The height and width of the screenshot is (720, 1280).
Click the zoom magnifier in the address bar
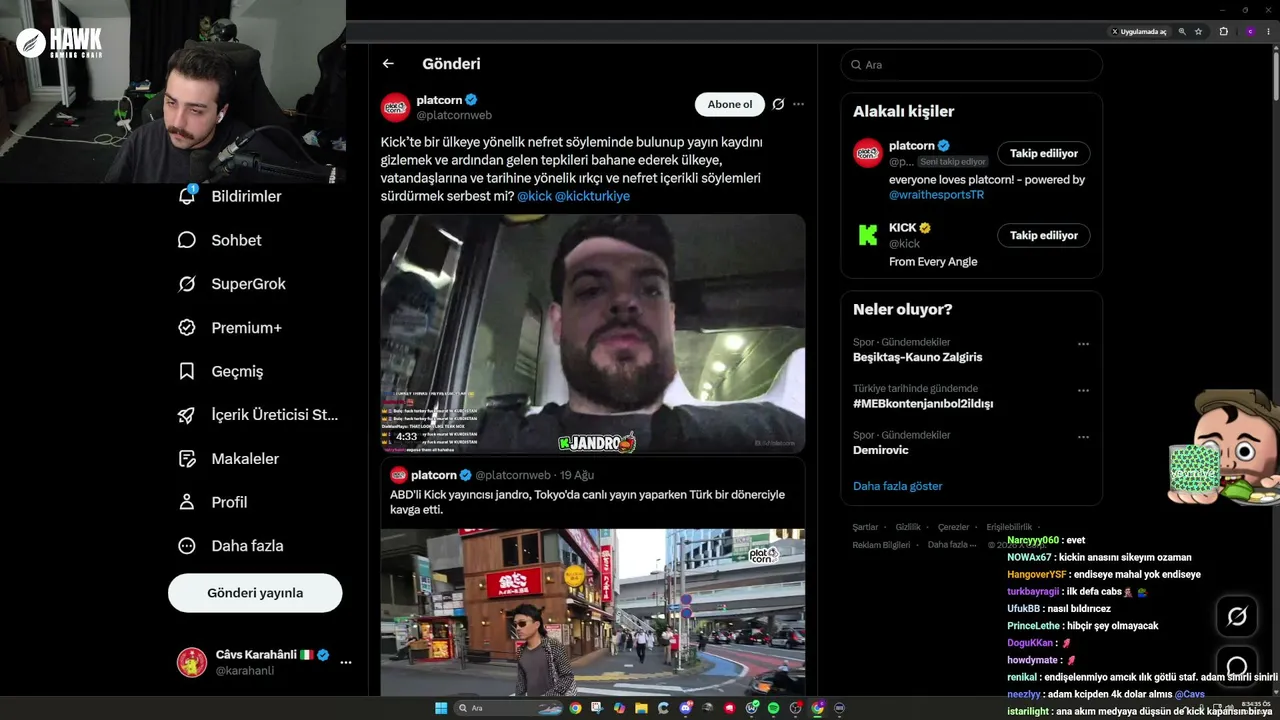click(x=1182, y=32)
